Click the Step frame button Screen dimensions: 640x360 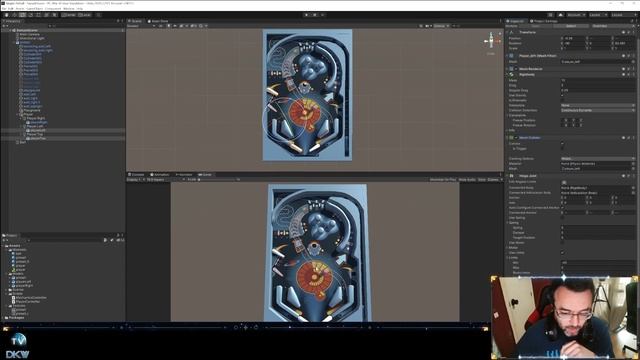click(322, 15)
